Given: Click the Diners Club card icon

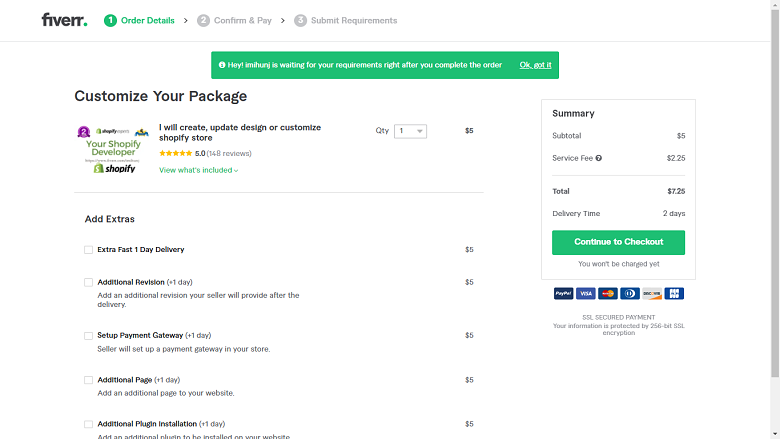Looking at the screenshot, I should [629, 293].
